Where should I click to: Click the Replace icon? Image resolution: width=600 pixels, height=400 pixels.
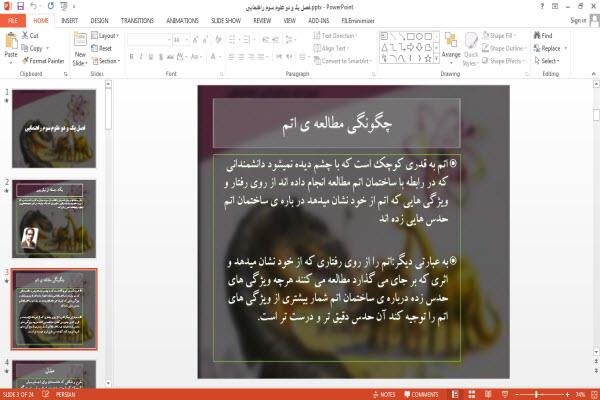tap(537, 48)
